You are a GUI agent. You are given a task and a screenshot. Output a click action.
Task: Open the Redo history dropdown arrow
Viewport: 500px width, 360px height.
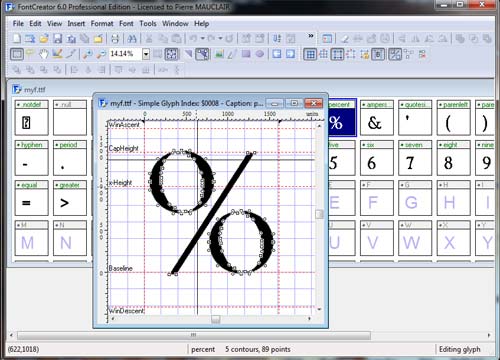click(x=220, y=39)
